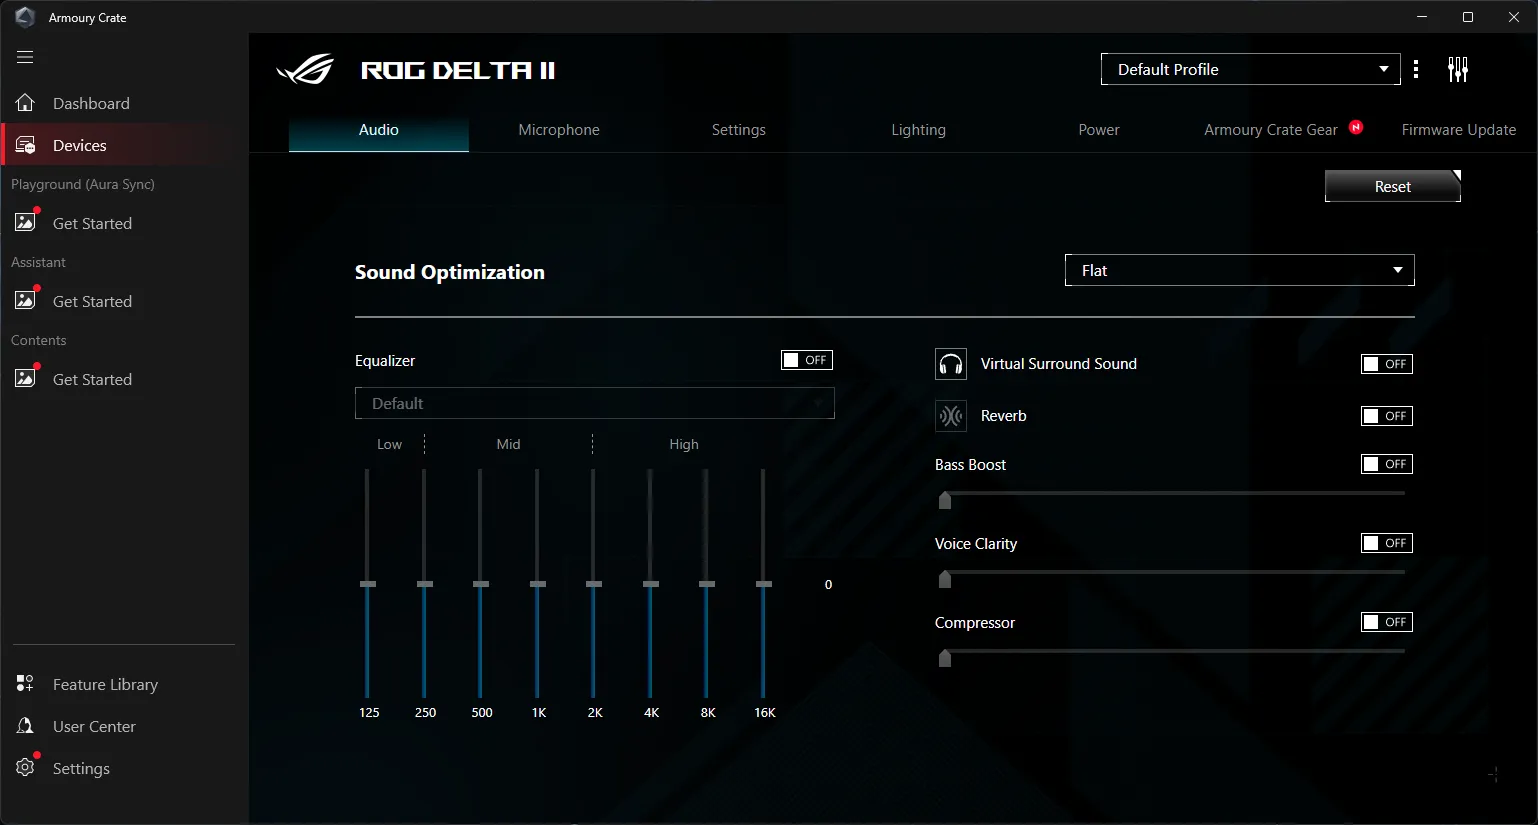The height and width of the screenshot is (825, 1538).
Task: Click the Contents Get Started icon
Action: [26, 378]
